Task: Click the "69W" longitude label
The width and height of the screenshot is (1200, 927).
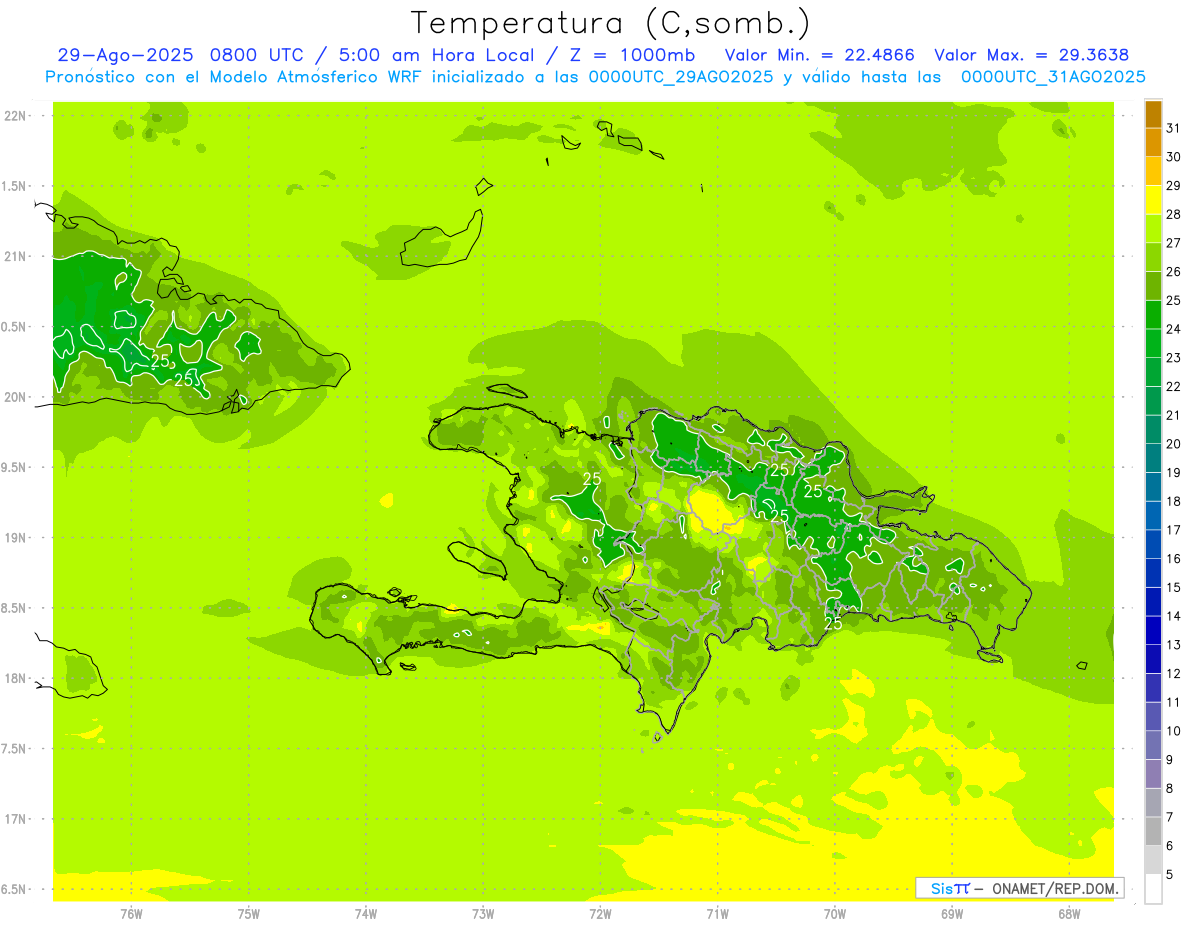Action: click(x=952, y=913)
